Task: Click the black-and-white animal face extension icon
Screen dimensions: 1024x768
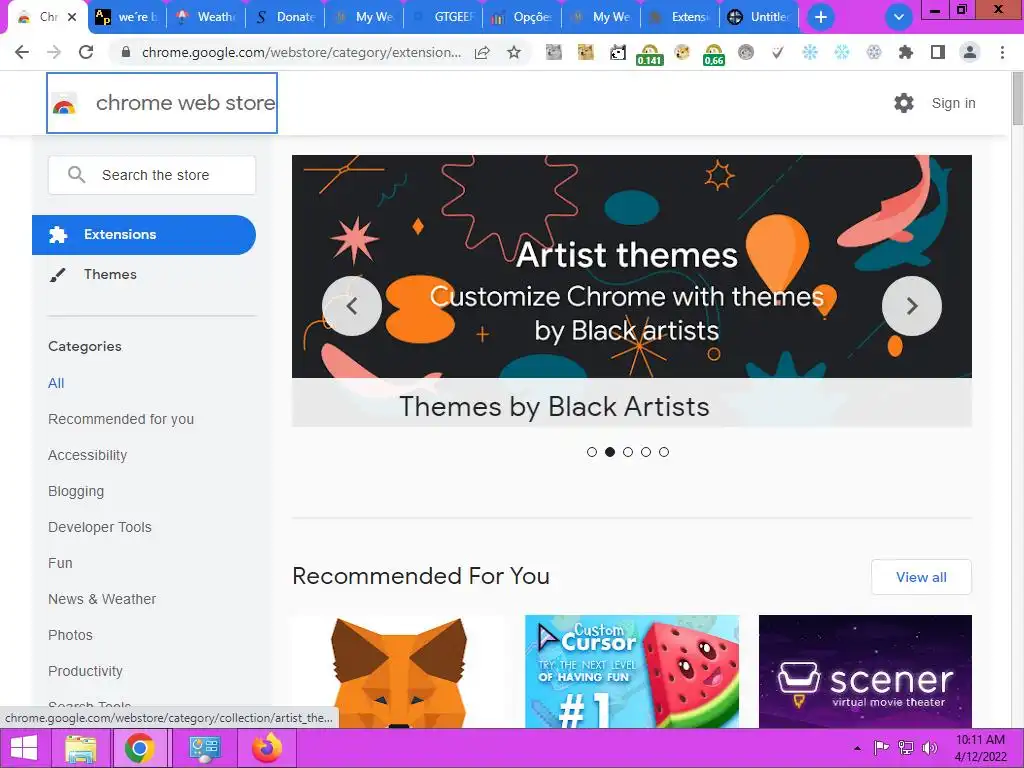Action: pos(617,52)
